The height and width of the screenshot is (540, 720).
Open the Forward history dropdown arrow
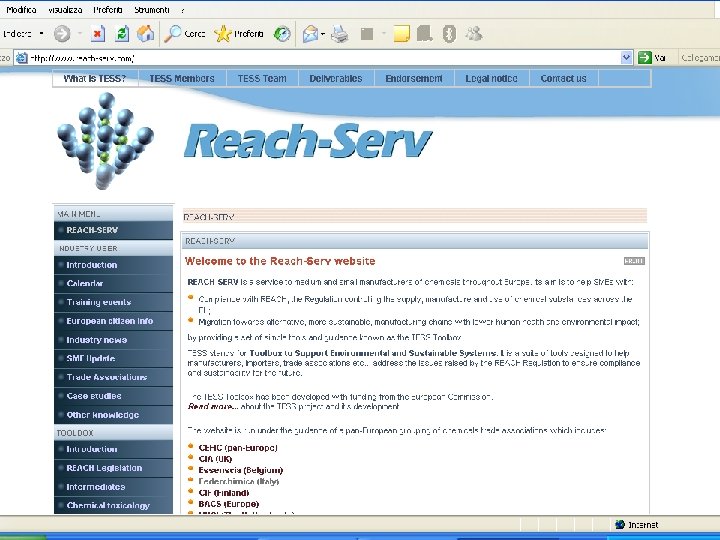pyautogui.click(x=79, y=34)
